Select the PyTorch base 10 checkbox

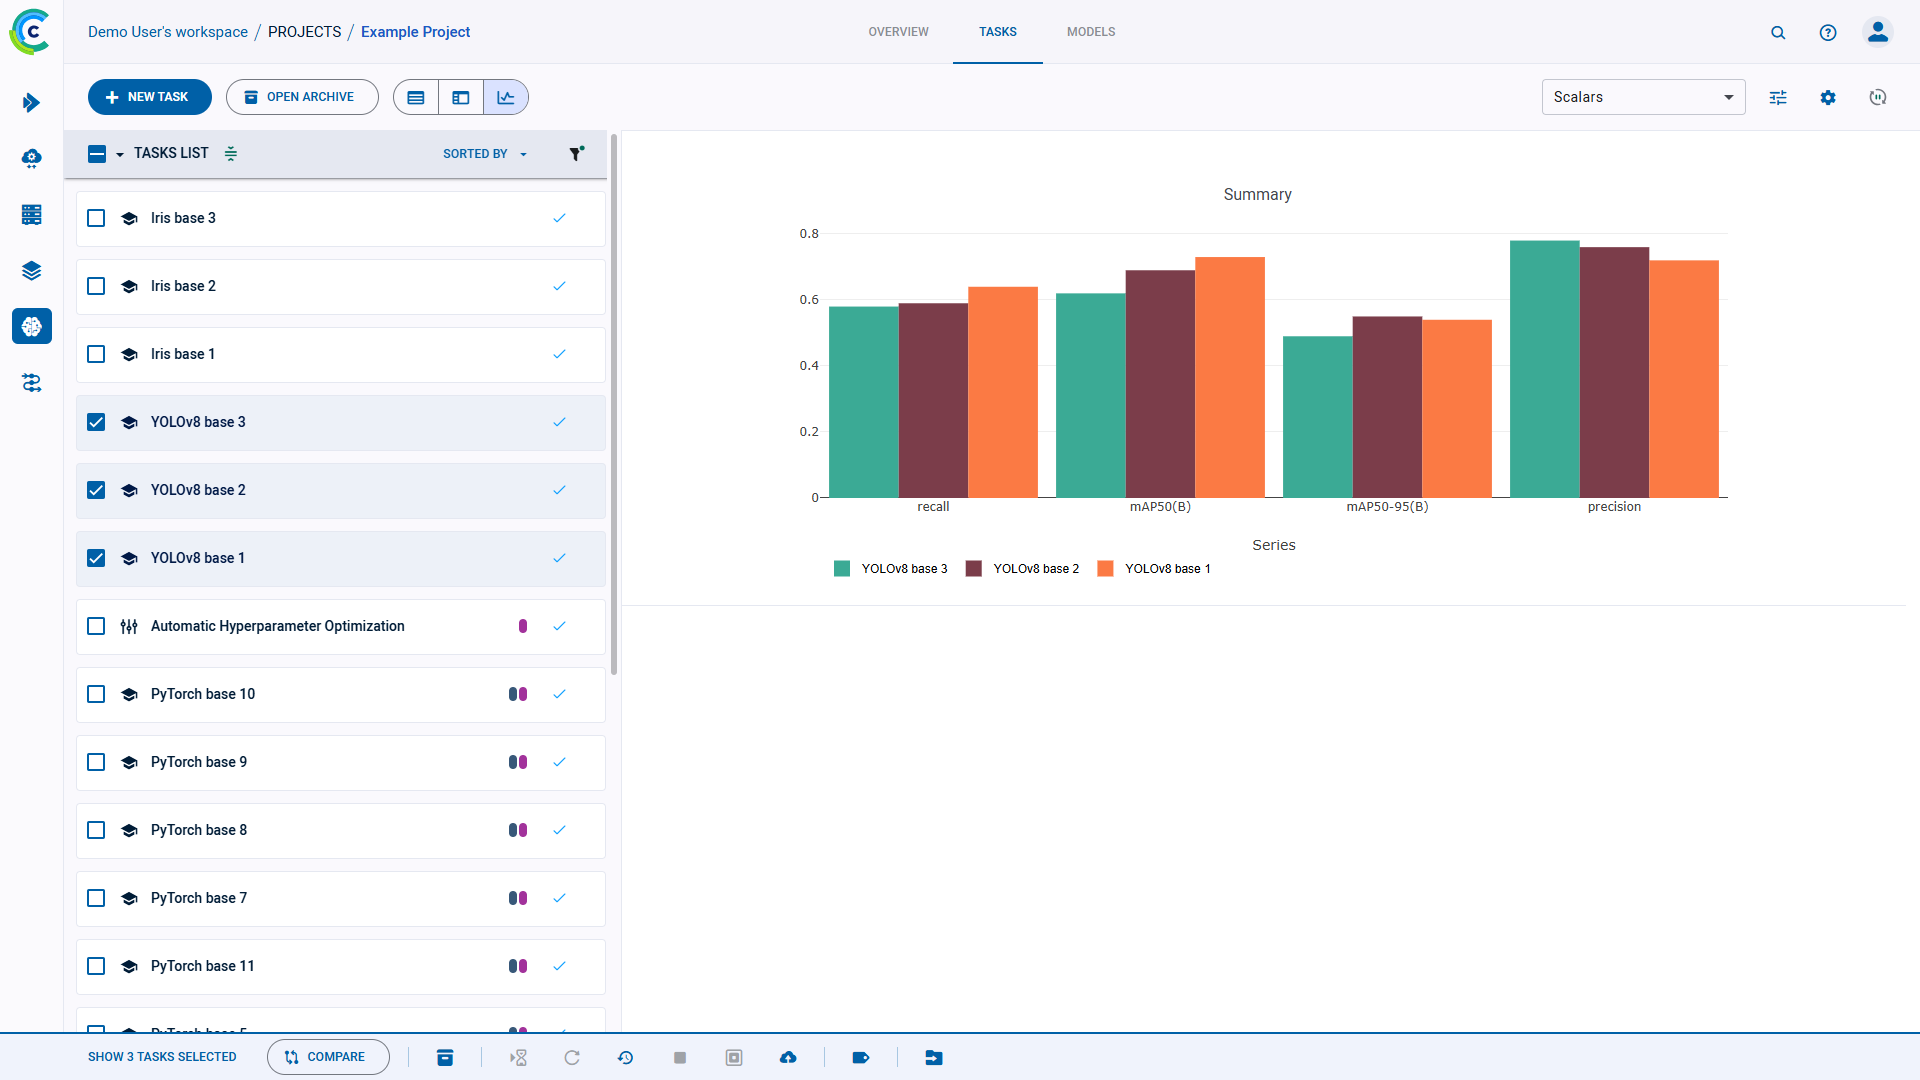96,694
